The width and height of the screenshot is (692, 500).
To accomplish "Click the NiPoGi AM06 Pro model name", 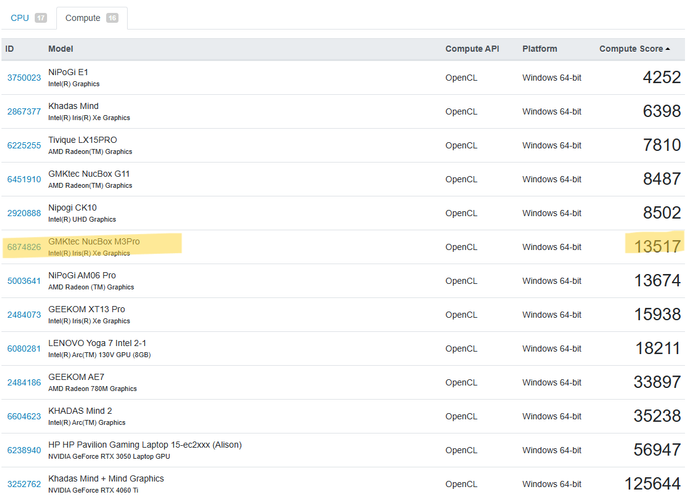I will (x=82, y=276).
